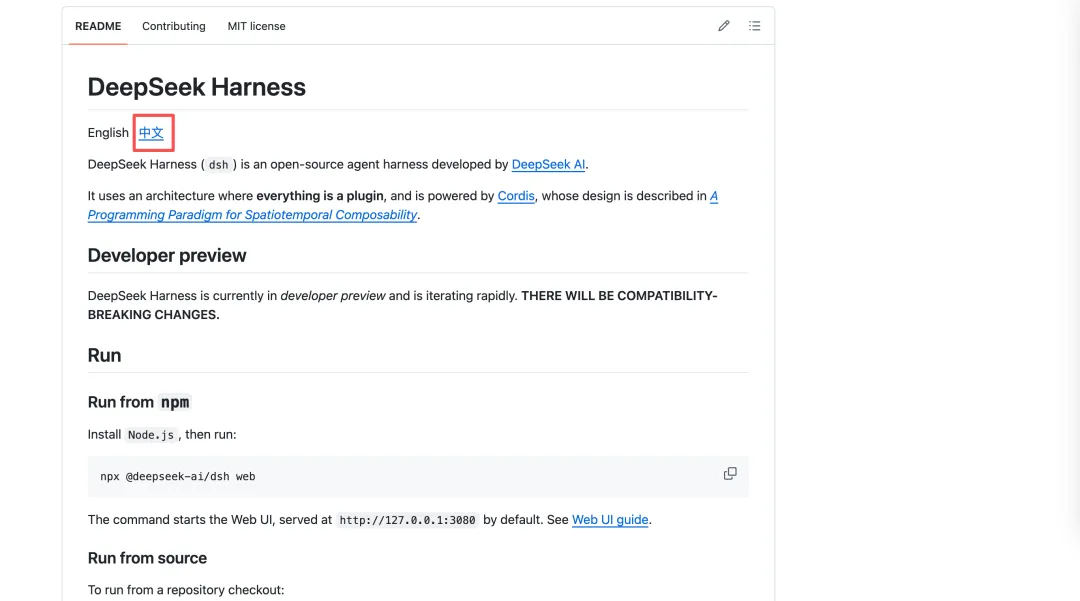Click the npx @deepseek-ai/dsh web code
This screenshot has width=1080, height=601.
click(178, 476)
